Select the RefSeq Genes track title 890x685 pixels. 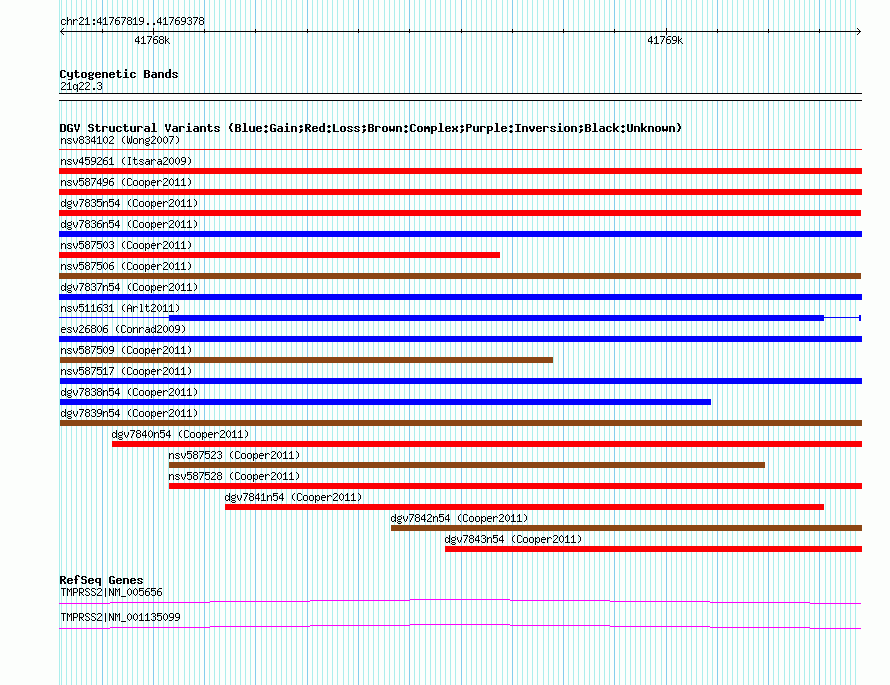tap(101, 580)
